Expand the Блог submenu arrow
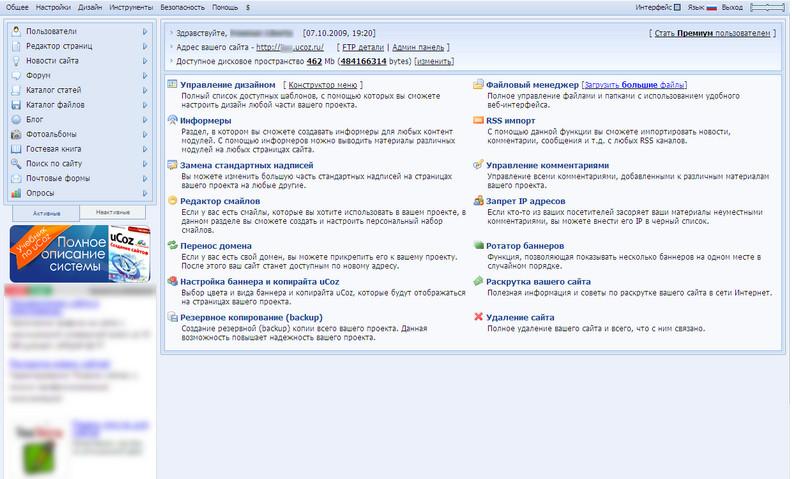Viewport: 792px width, 479px height. coord(145,120)
